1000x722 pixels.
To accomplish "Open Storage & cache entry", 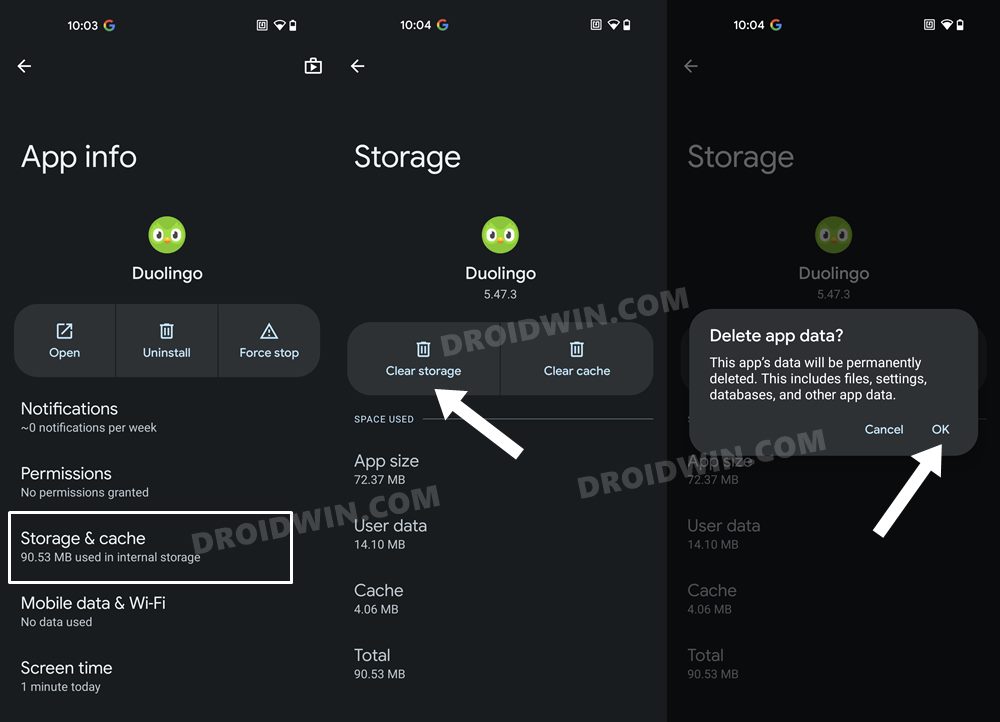I will click(x=151, y=547).
